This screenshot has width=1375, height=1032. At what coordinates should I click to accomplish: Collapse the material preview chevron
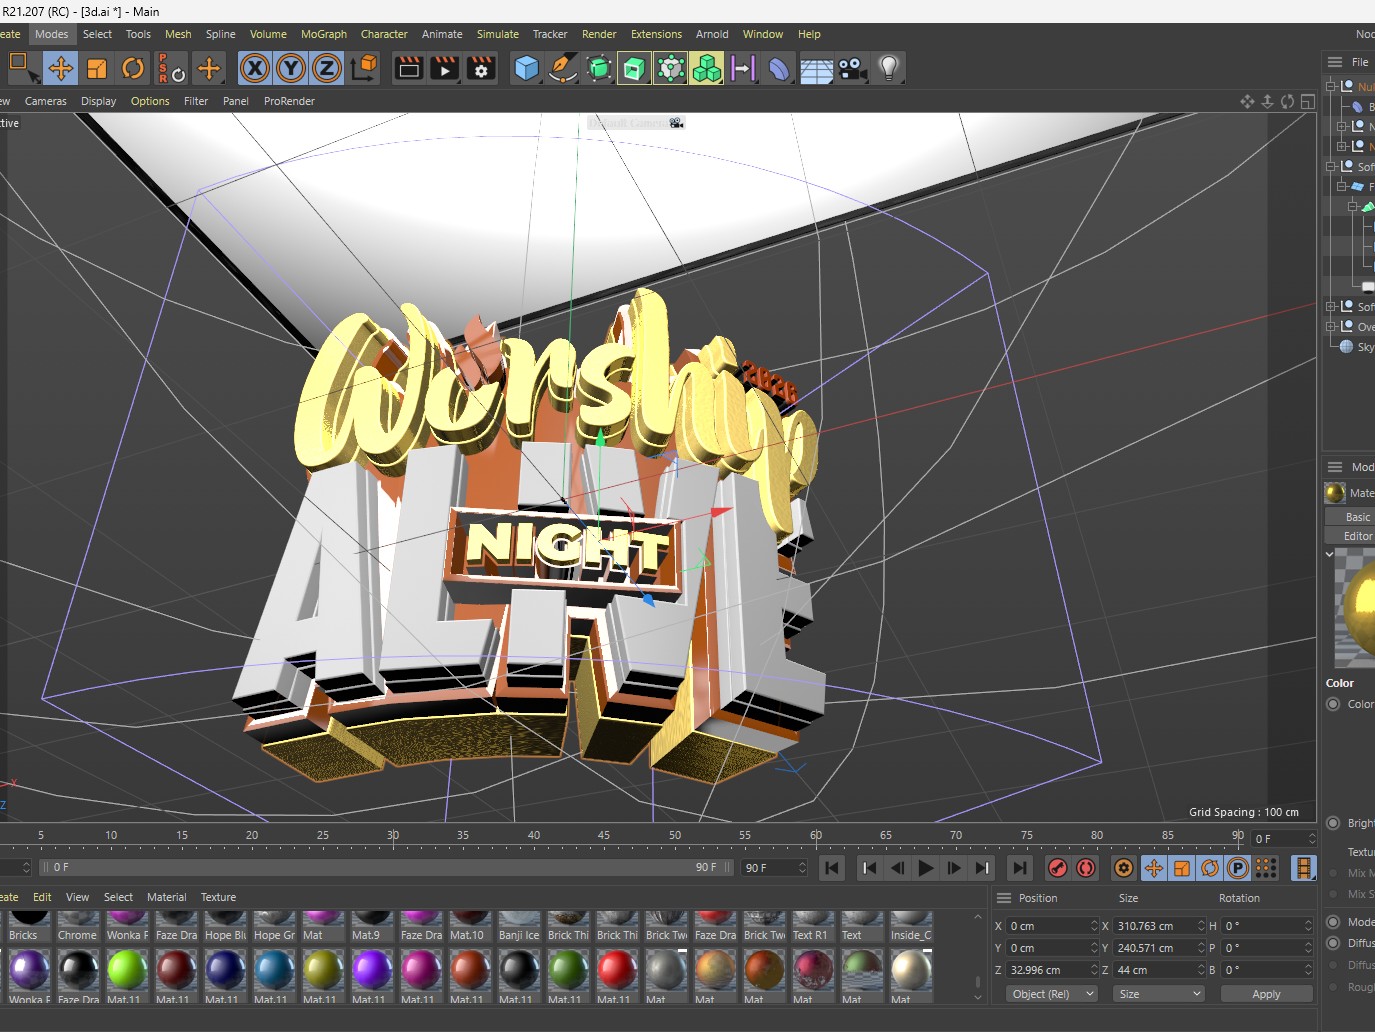(x=1329, y=554)
